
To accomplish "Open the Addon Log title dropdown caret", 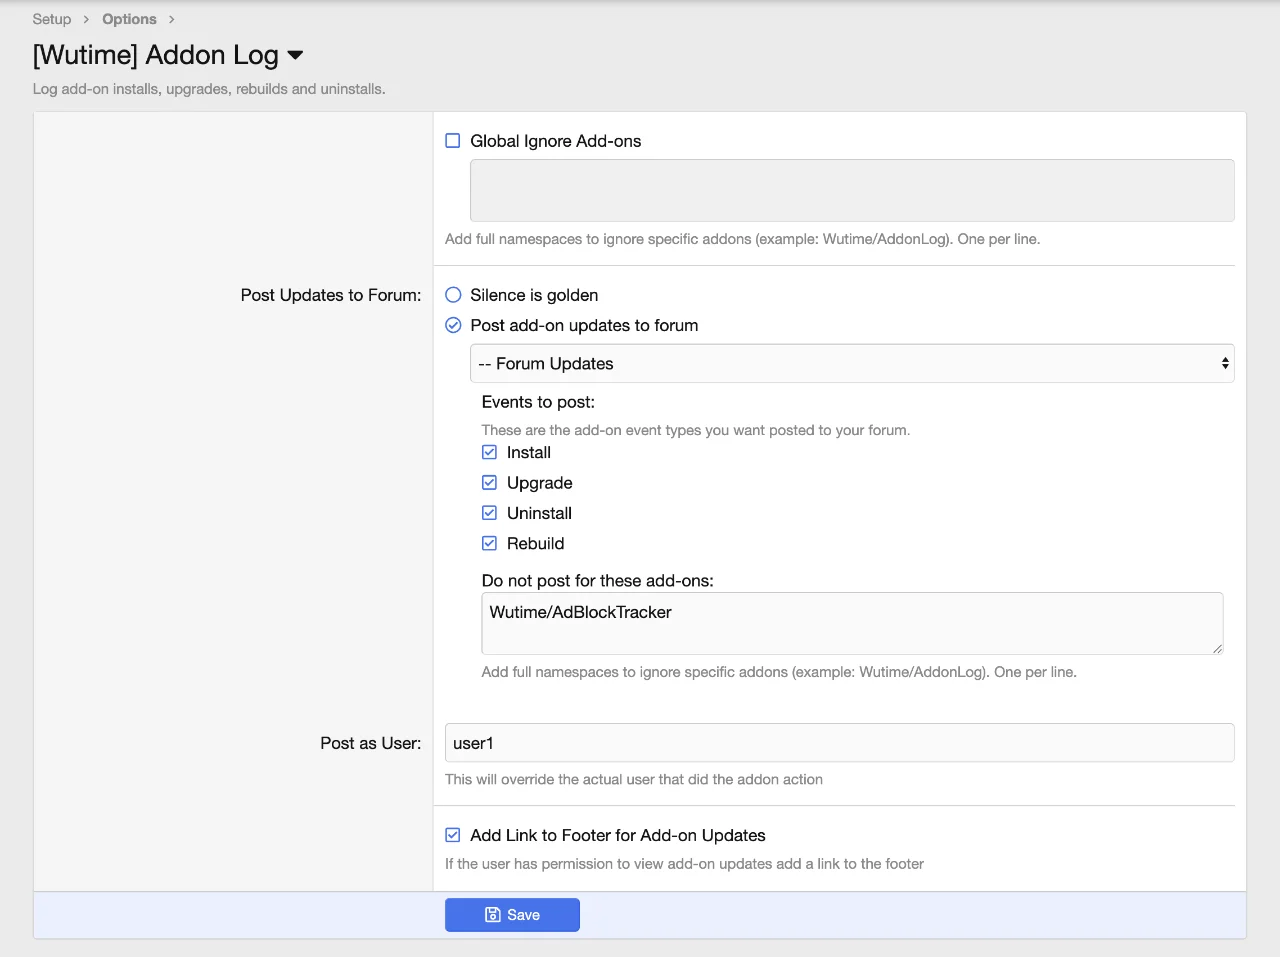I will click(x=295, y=55).
